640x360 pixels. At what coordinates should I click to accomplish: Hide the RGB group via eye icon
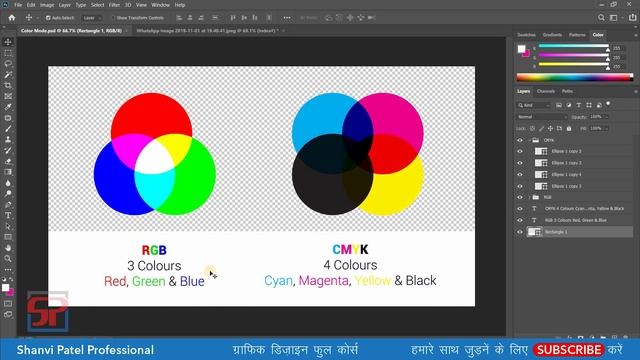[520, 197]
